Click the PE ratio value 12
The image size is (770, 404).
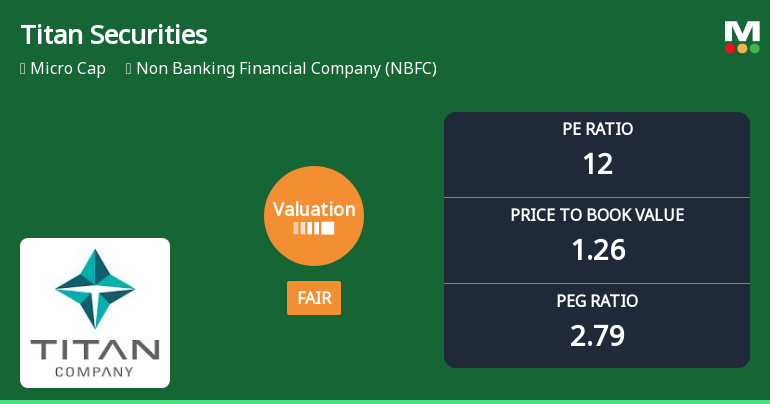tap(597, 163)
